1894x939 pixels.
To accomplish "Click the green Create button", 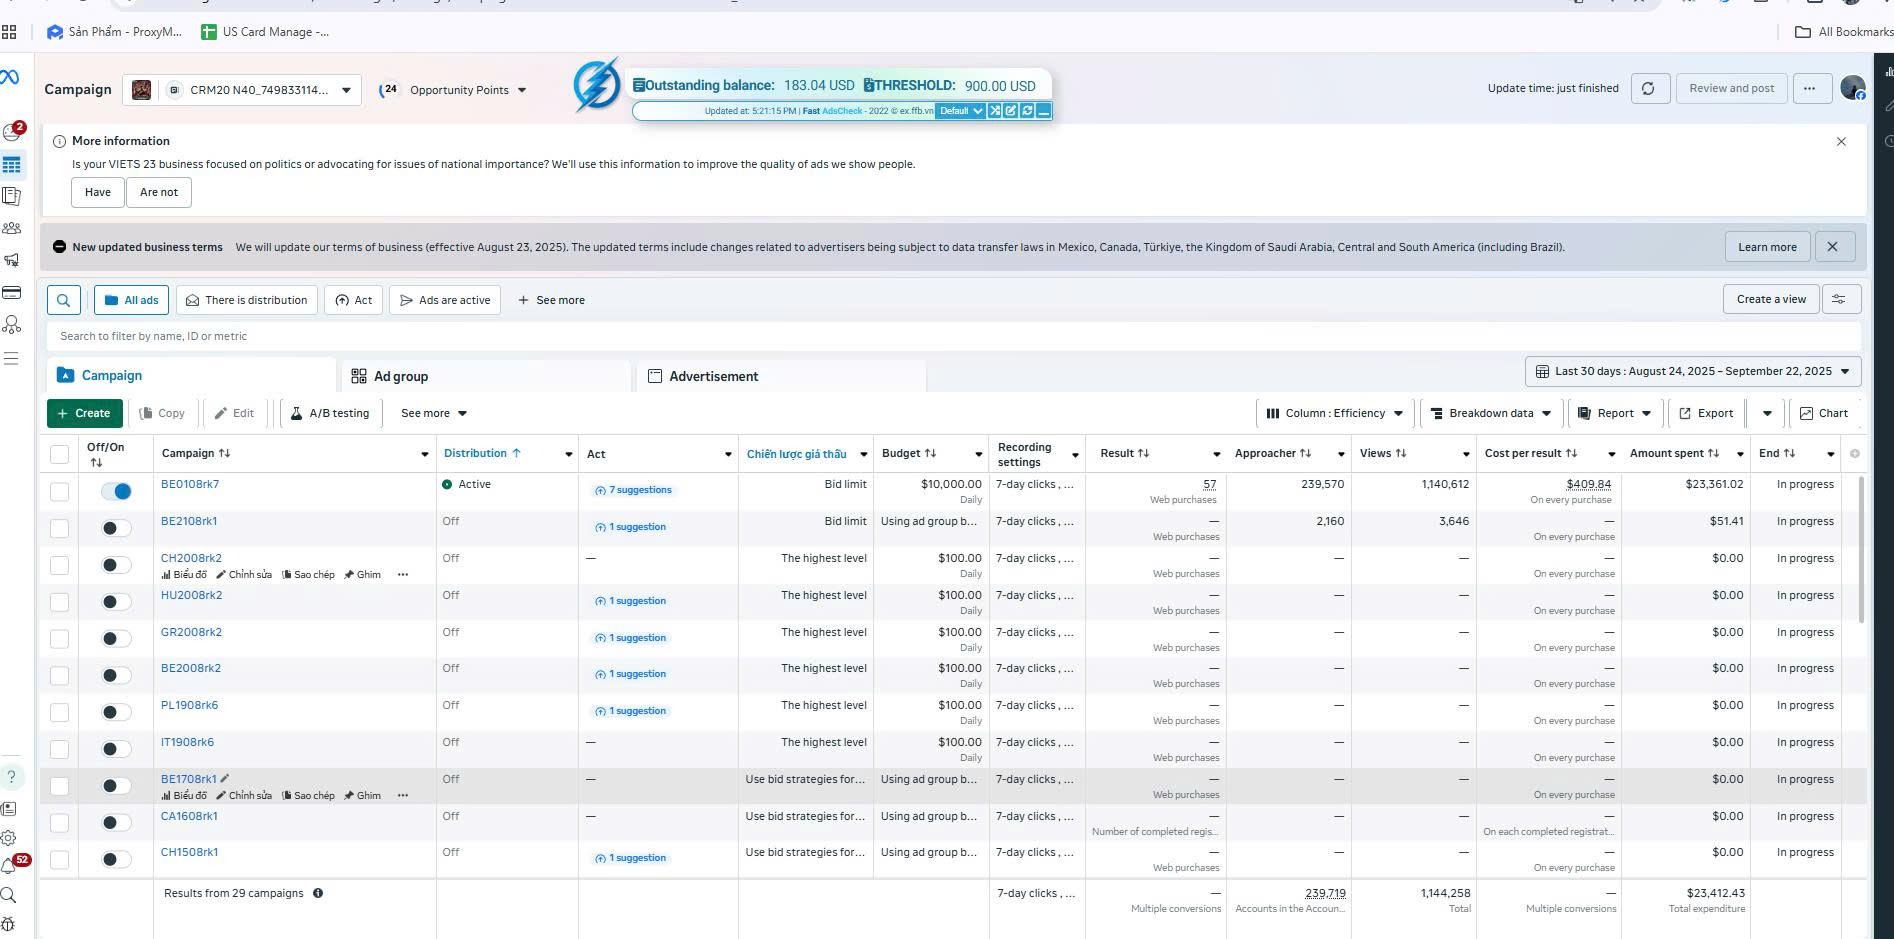I will click(x=84, y=414).
